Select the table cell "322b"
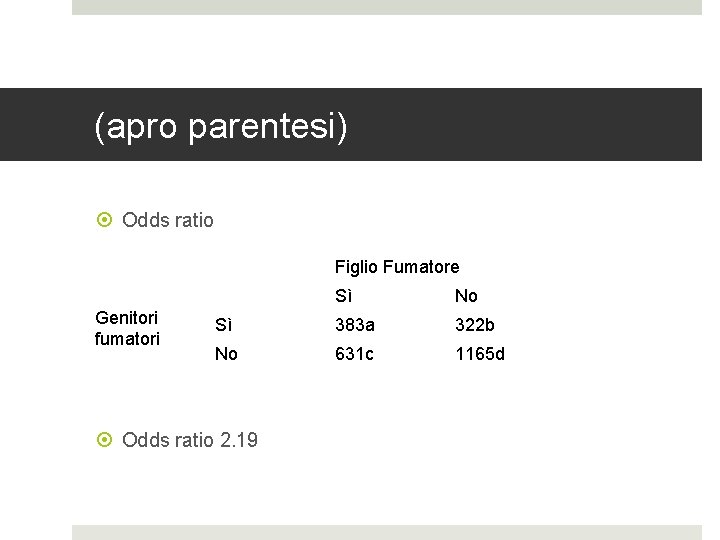The height and width of the screenshot is (540, 720). tap(475, 325)
